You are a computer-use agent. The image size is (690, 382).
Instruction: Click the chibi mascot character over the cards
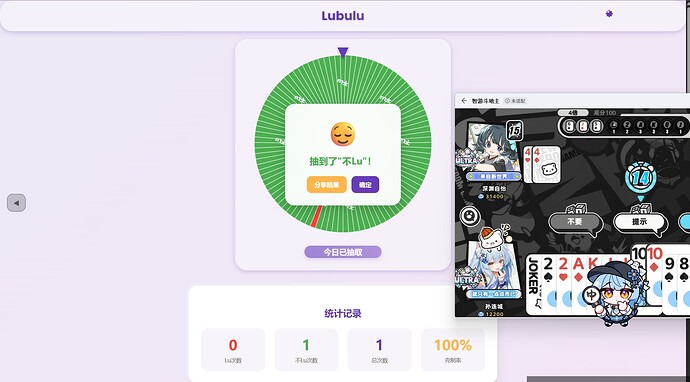tap(616, 293)
